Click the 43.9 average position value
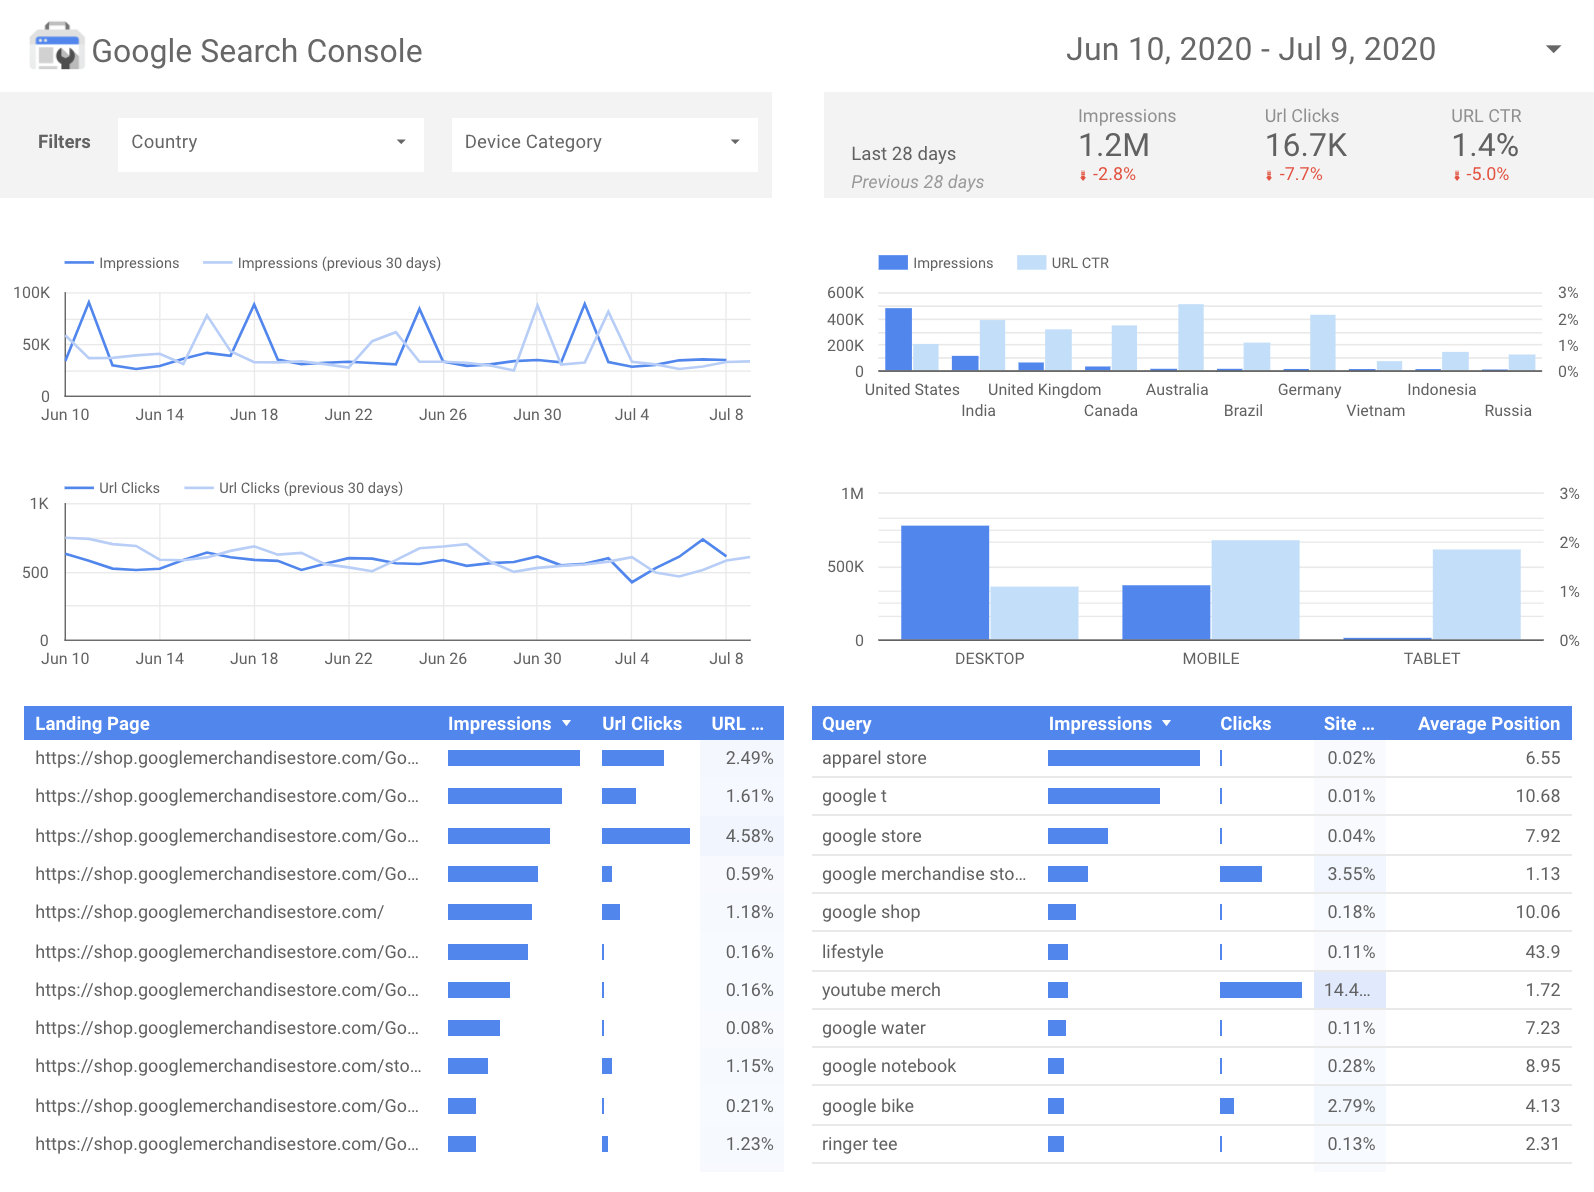Screen dimensions: 1594x1192 pos(1542,951)
